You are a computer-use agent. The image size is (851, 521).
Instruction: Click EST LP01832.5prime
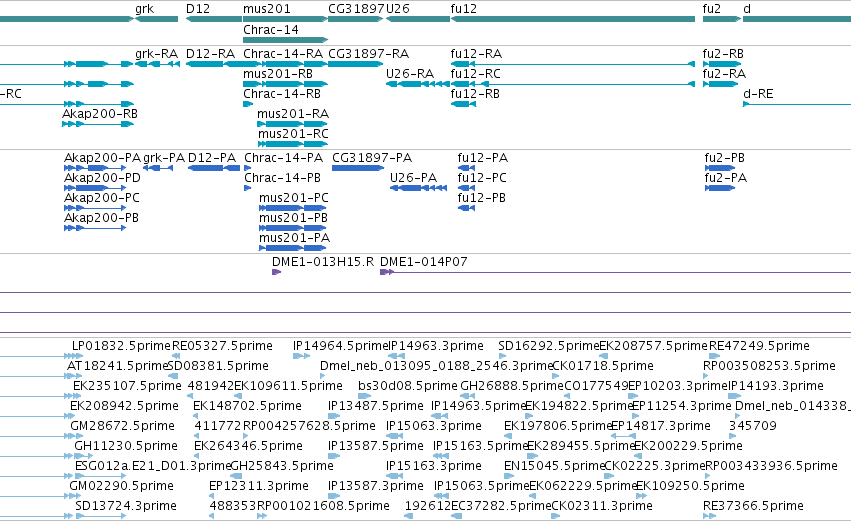122,346
